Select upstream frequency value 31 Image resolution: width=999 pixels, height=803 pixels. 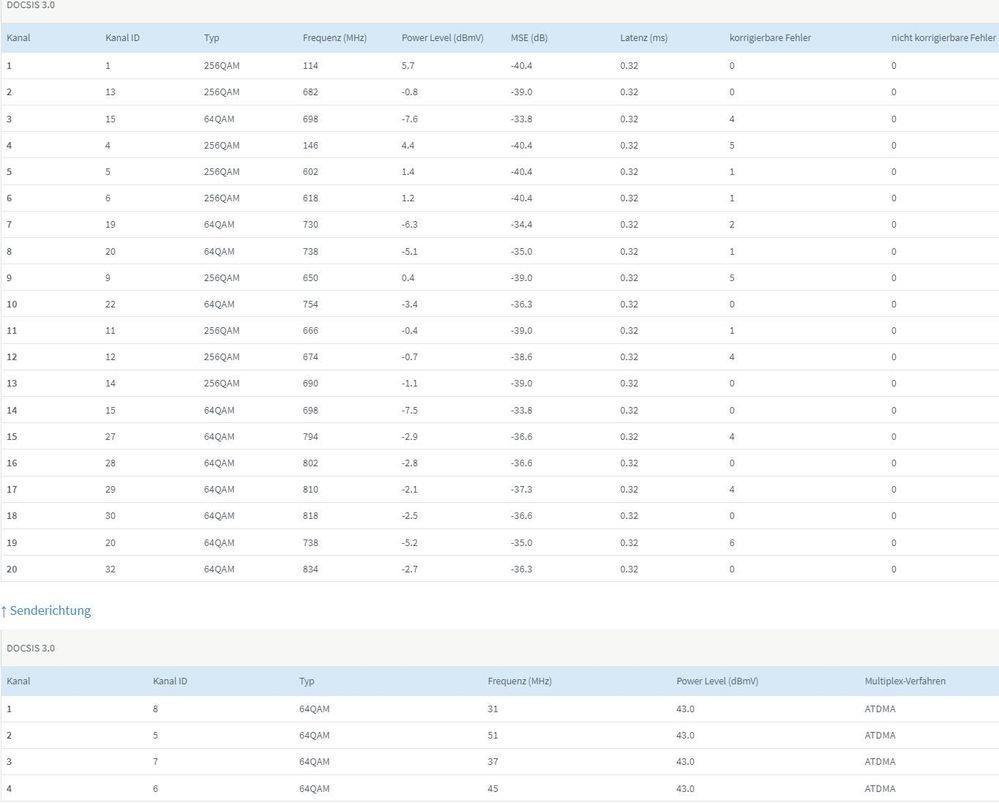492,709
